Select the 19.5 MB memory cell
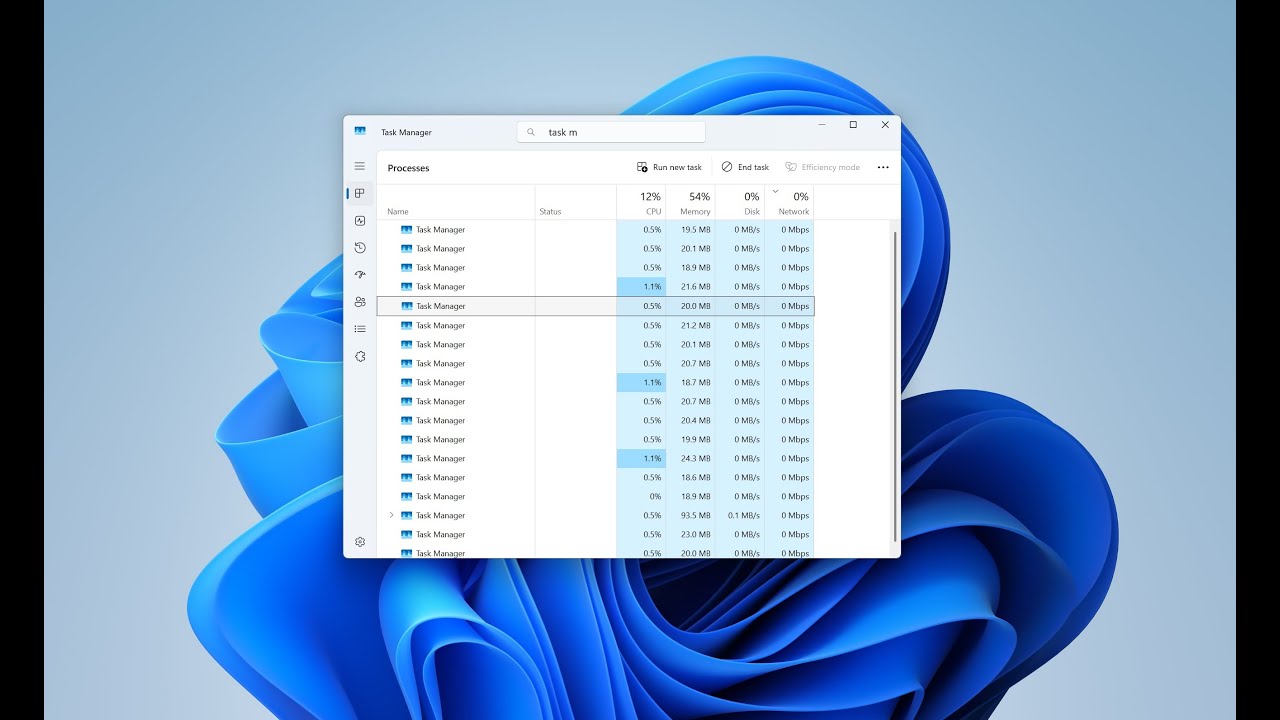 690,229
